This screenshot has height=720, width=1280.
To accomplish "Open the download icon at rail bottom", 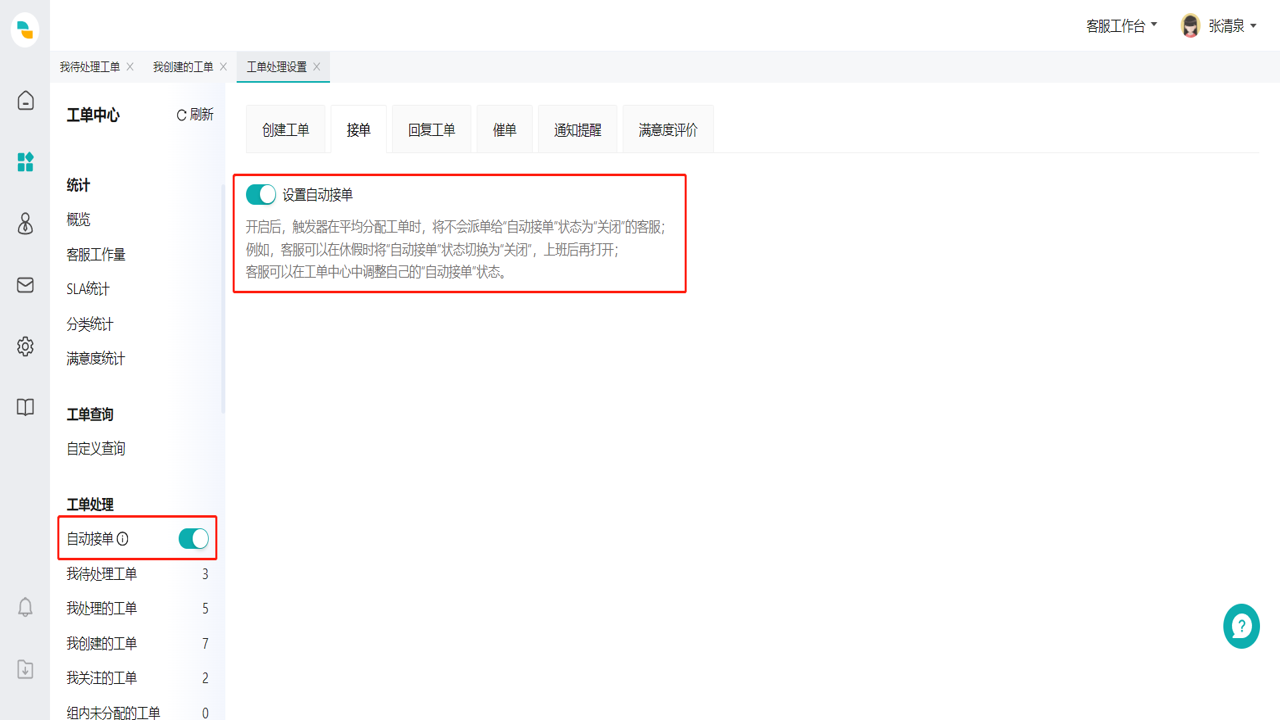I will coord(26,669).
